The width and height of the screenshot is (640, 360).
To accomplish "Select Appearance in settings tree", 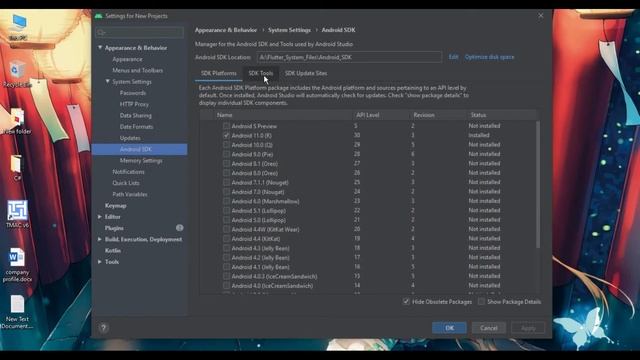I will coord(127,59).
